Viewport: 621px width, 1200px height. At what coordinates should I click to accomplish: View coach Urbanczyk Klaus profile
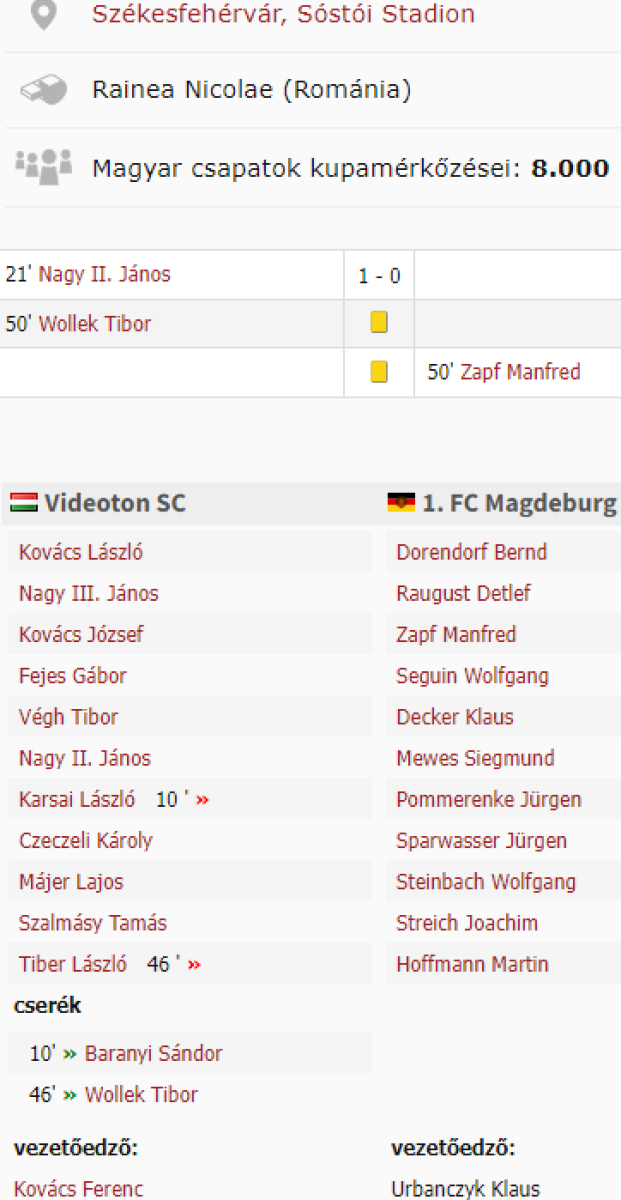[x=465, y=1189]
